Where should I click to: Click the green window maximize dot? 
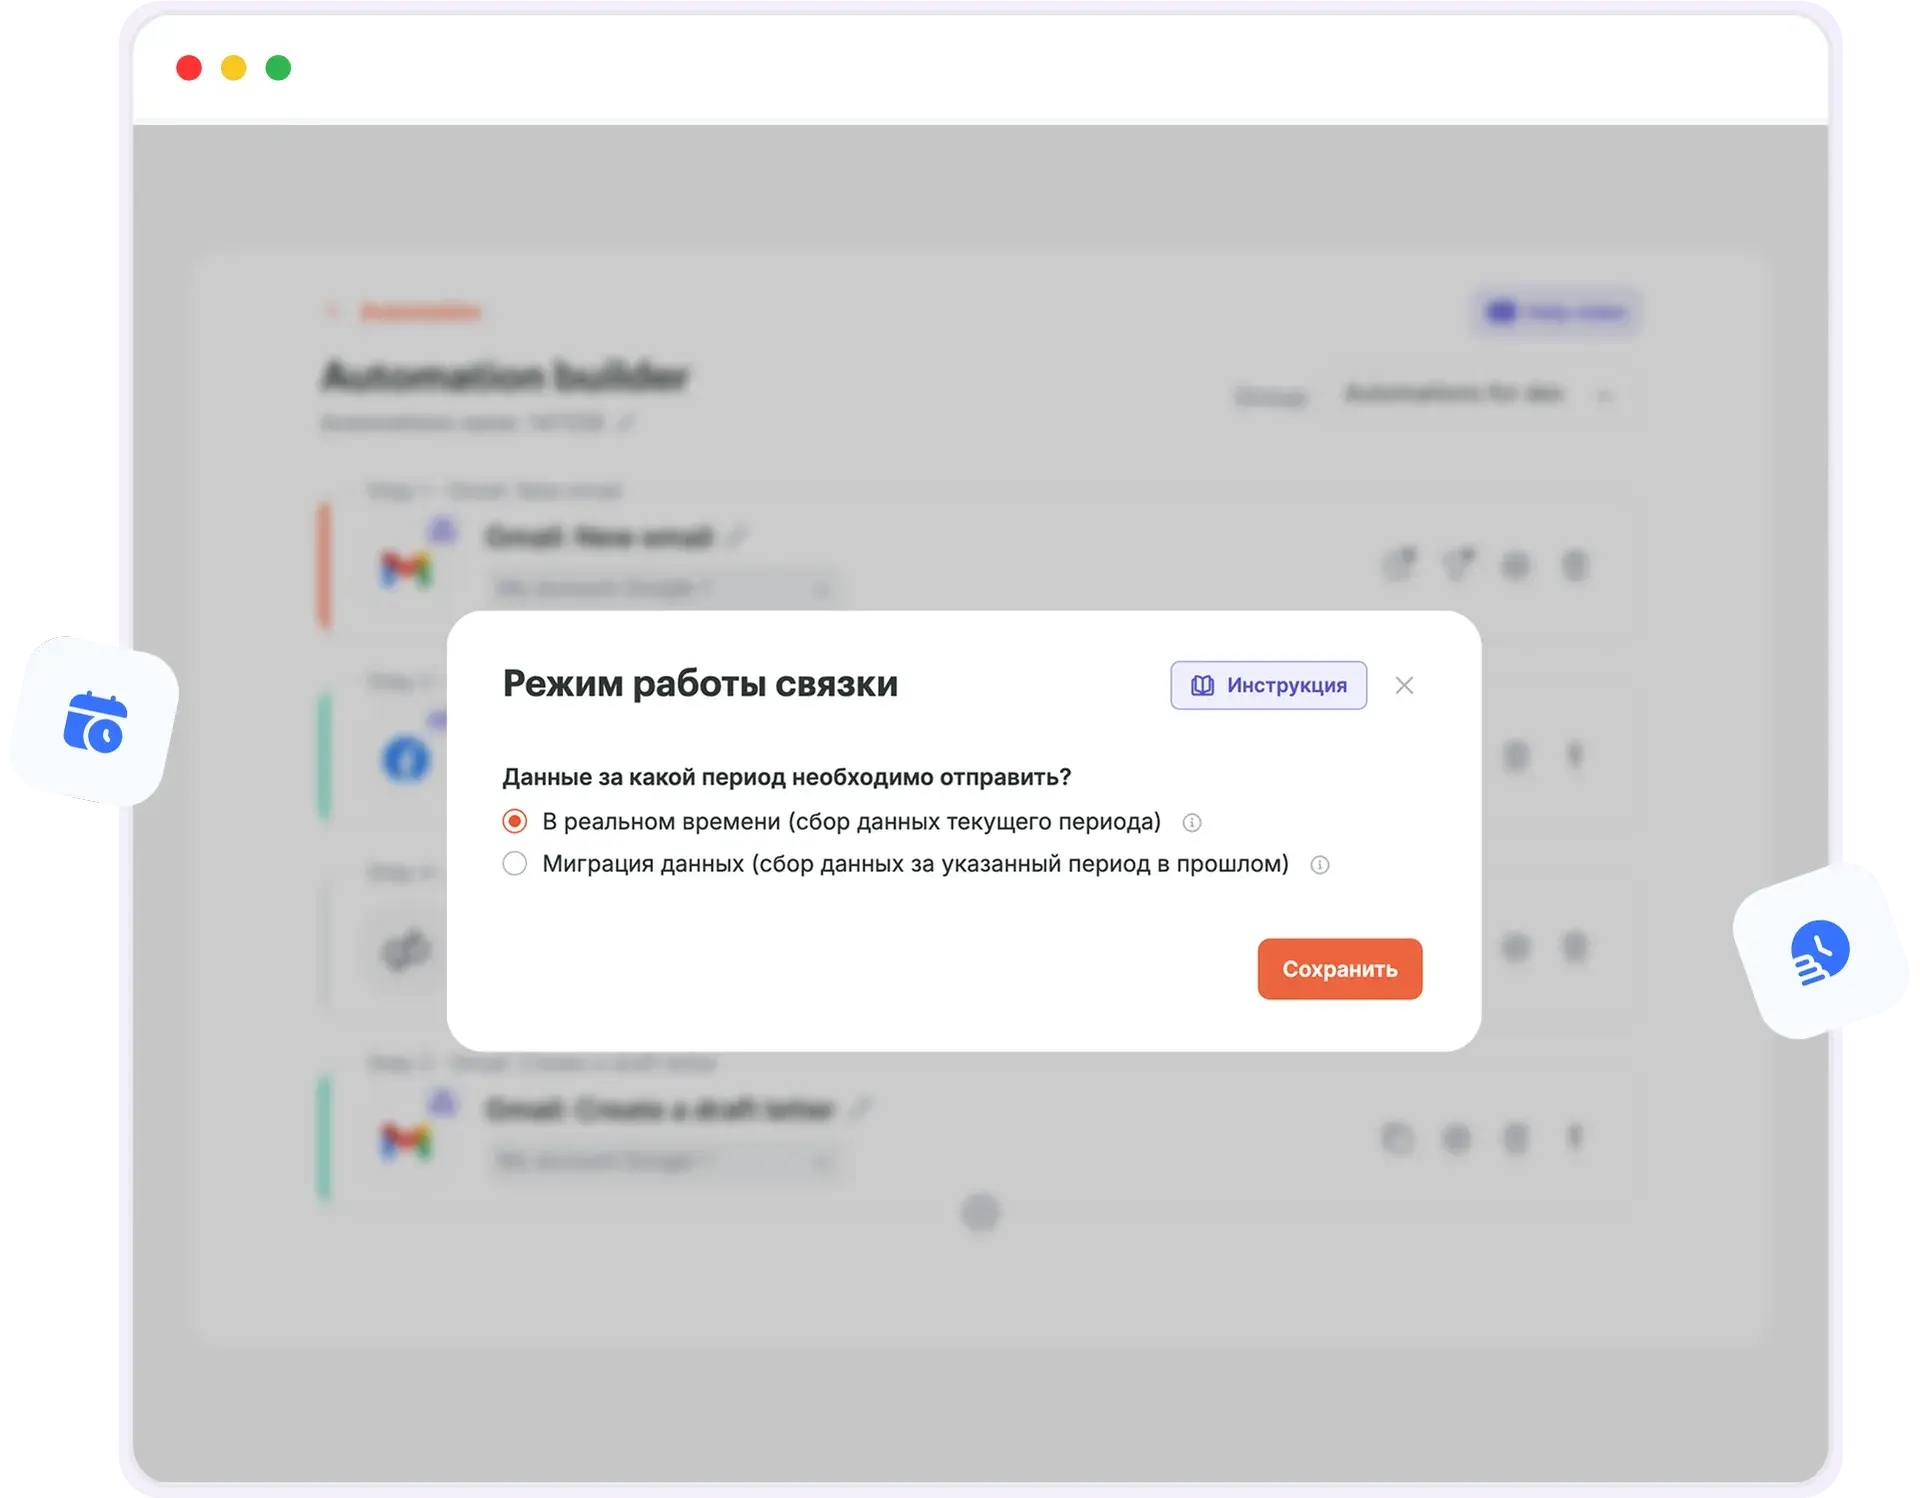(278, 68)
